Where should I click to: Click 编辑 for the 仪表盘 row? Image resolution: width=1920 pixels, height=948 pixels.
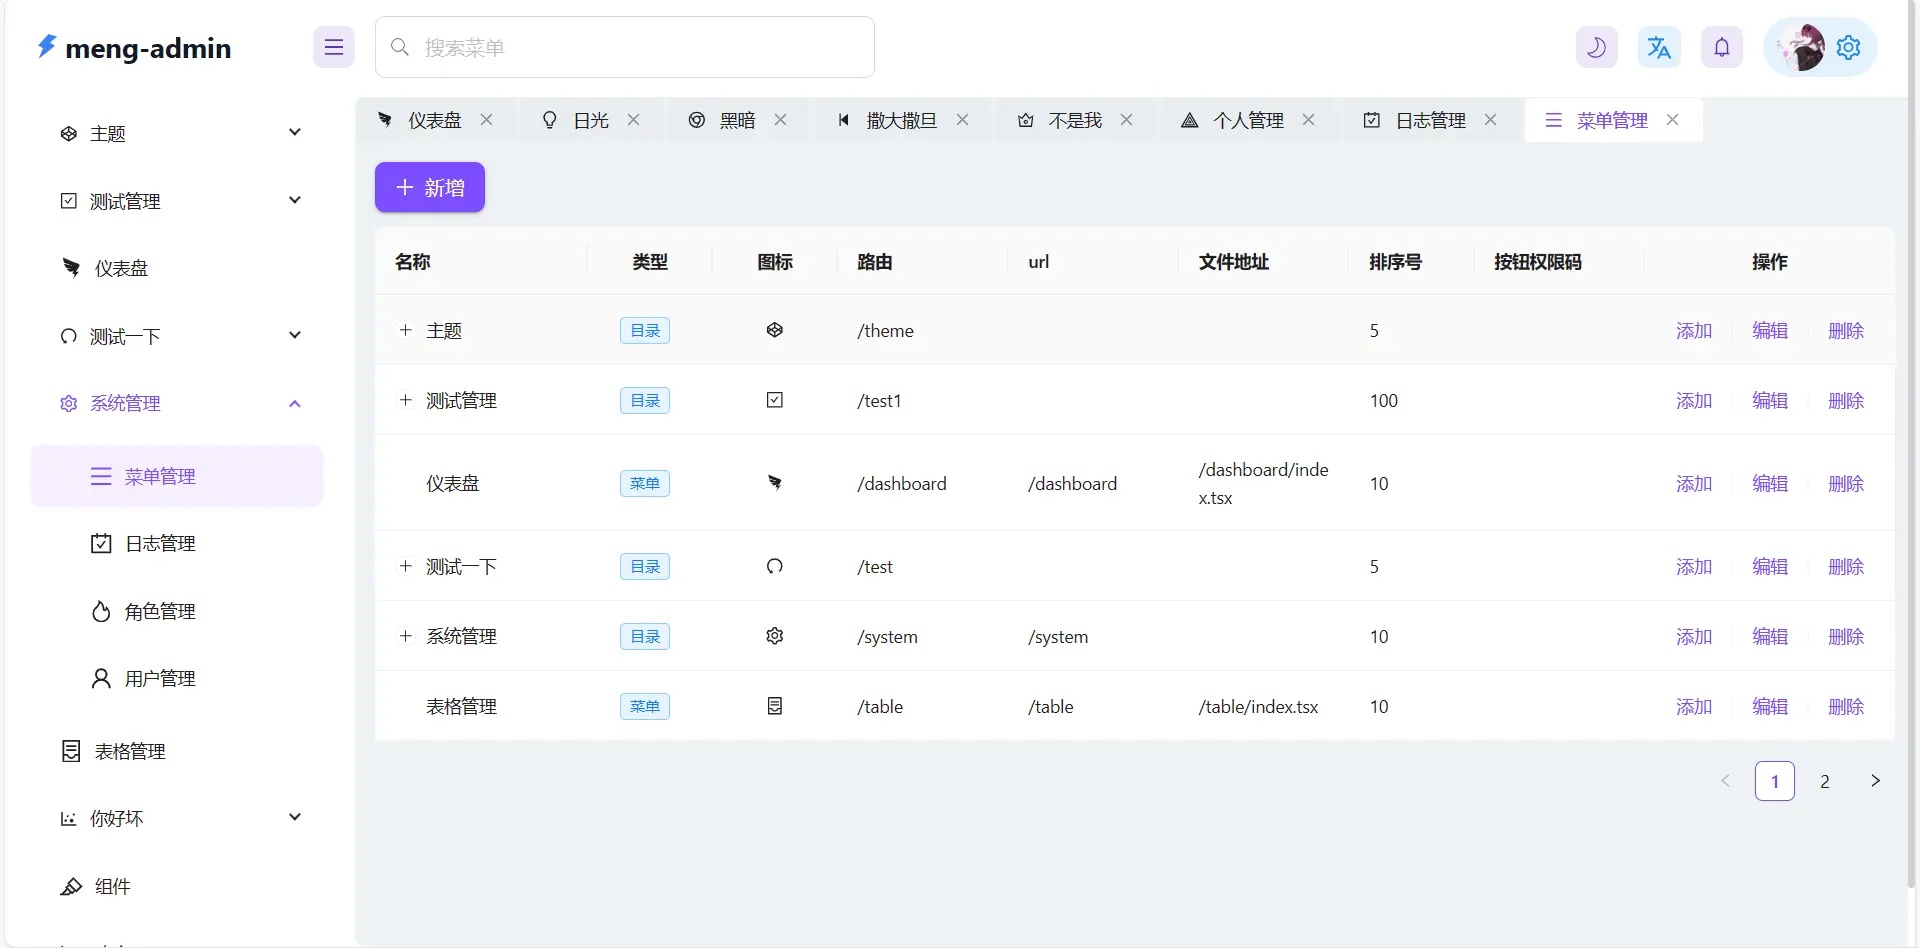1769,484
